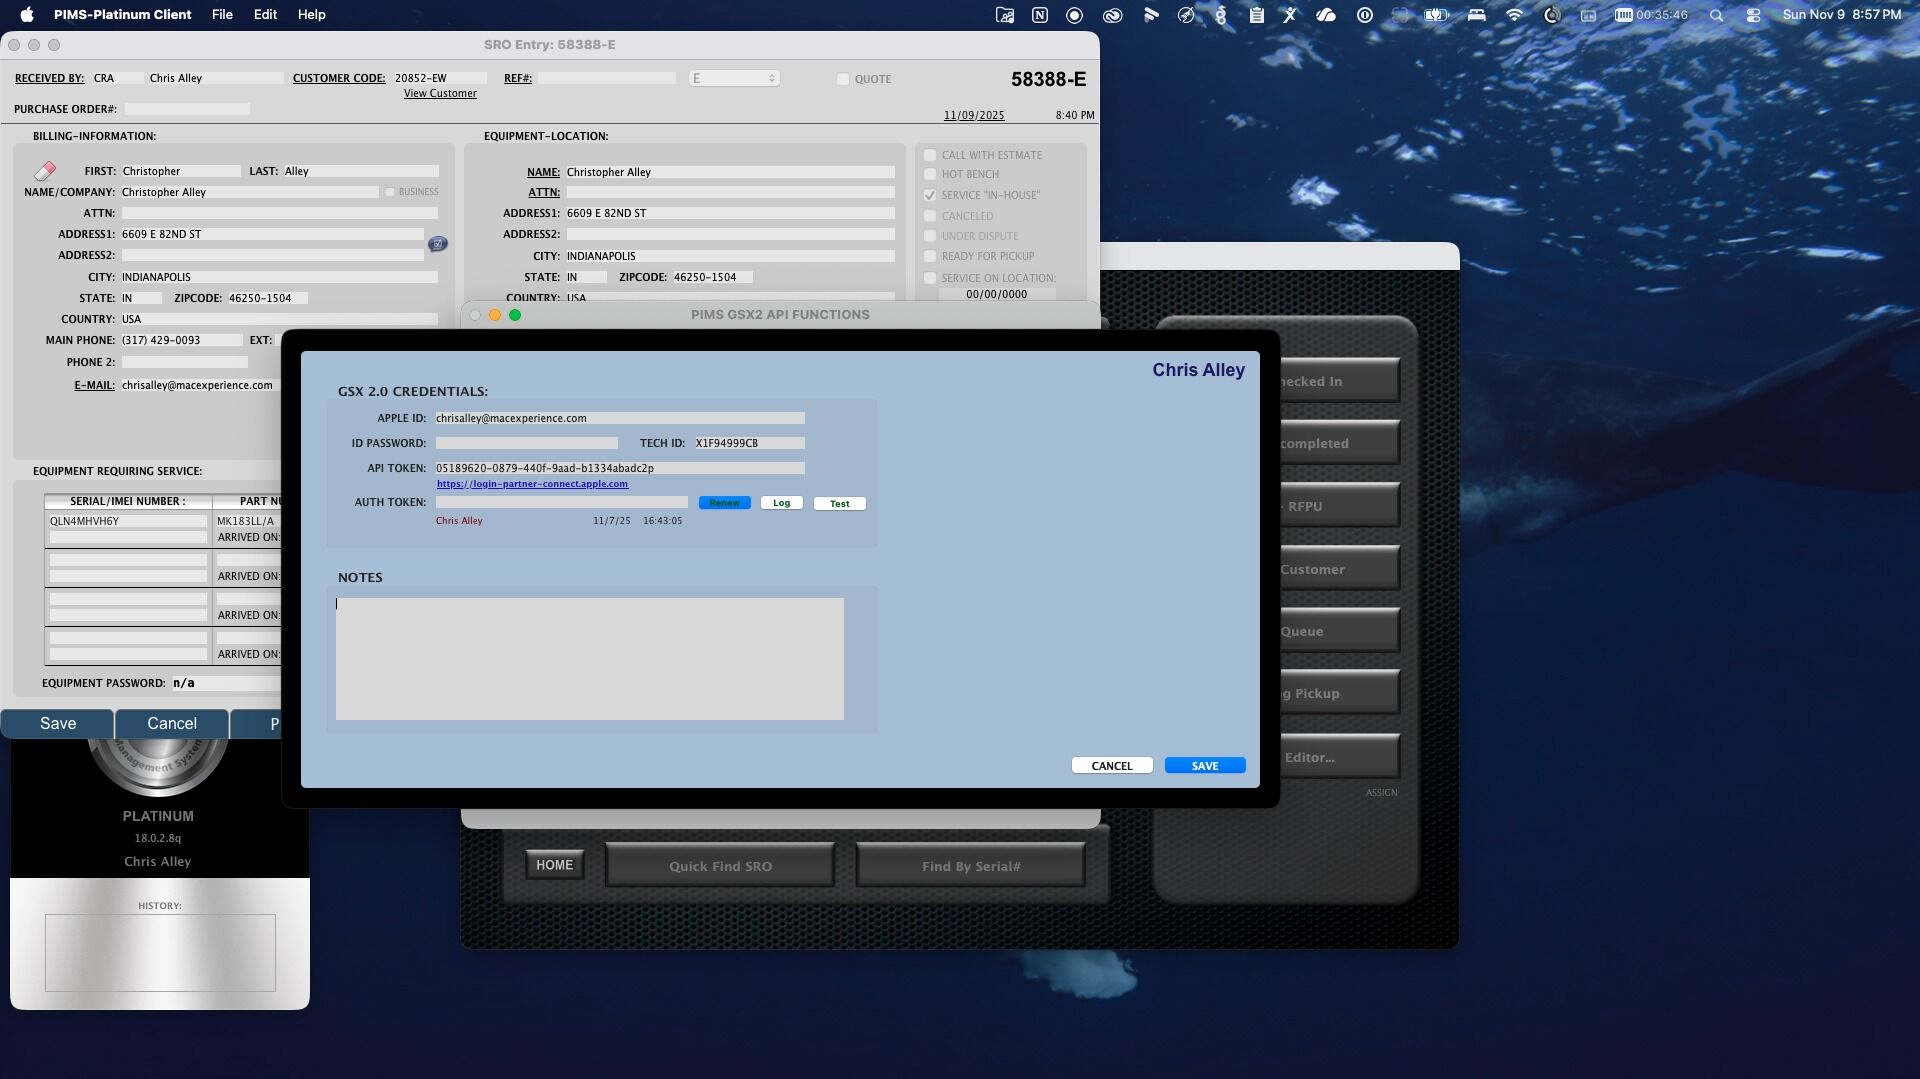Open Control Center icon in menu bar
1920x1079 pixels.
click(1753, 15)
